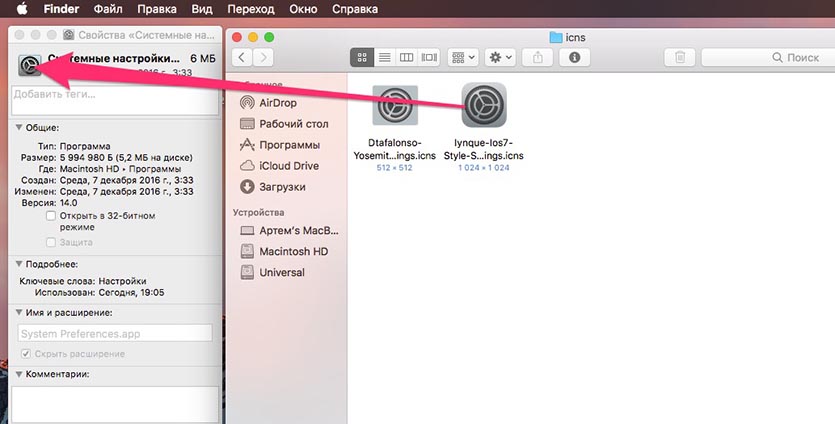The width and height of the screenshot is (835, 424).
Task: Switch to icon view mode
Action: (362, 58)
